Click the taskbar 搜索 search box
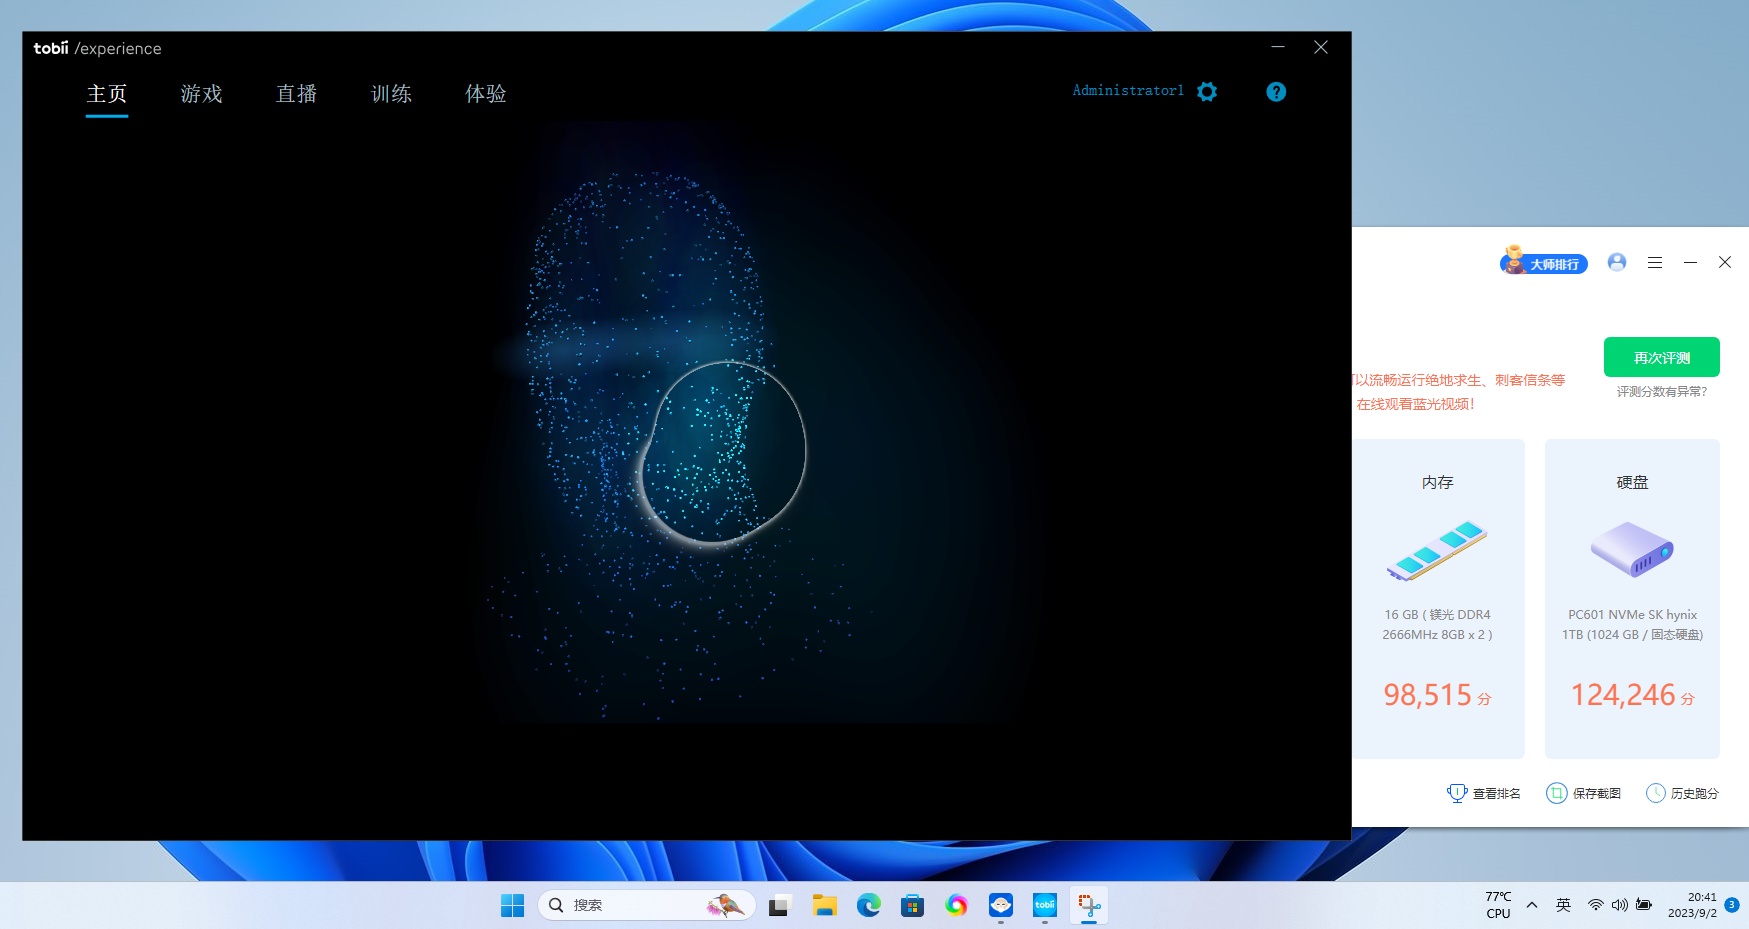Image resolution: width=1749 pixels, height=929 pixels. pyautogui.click(x=646, y=905)
